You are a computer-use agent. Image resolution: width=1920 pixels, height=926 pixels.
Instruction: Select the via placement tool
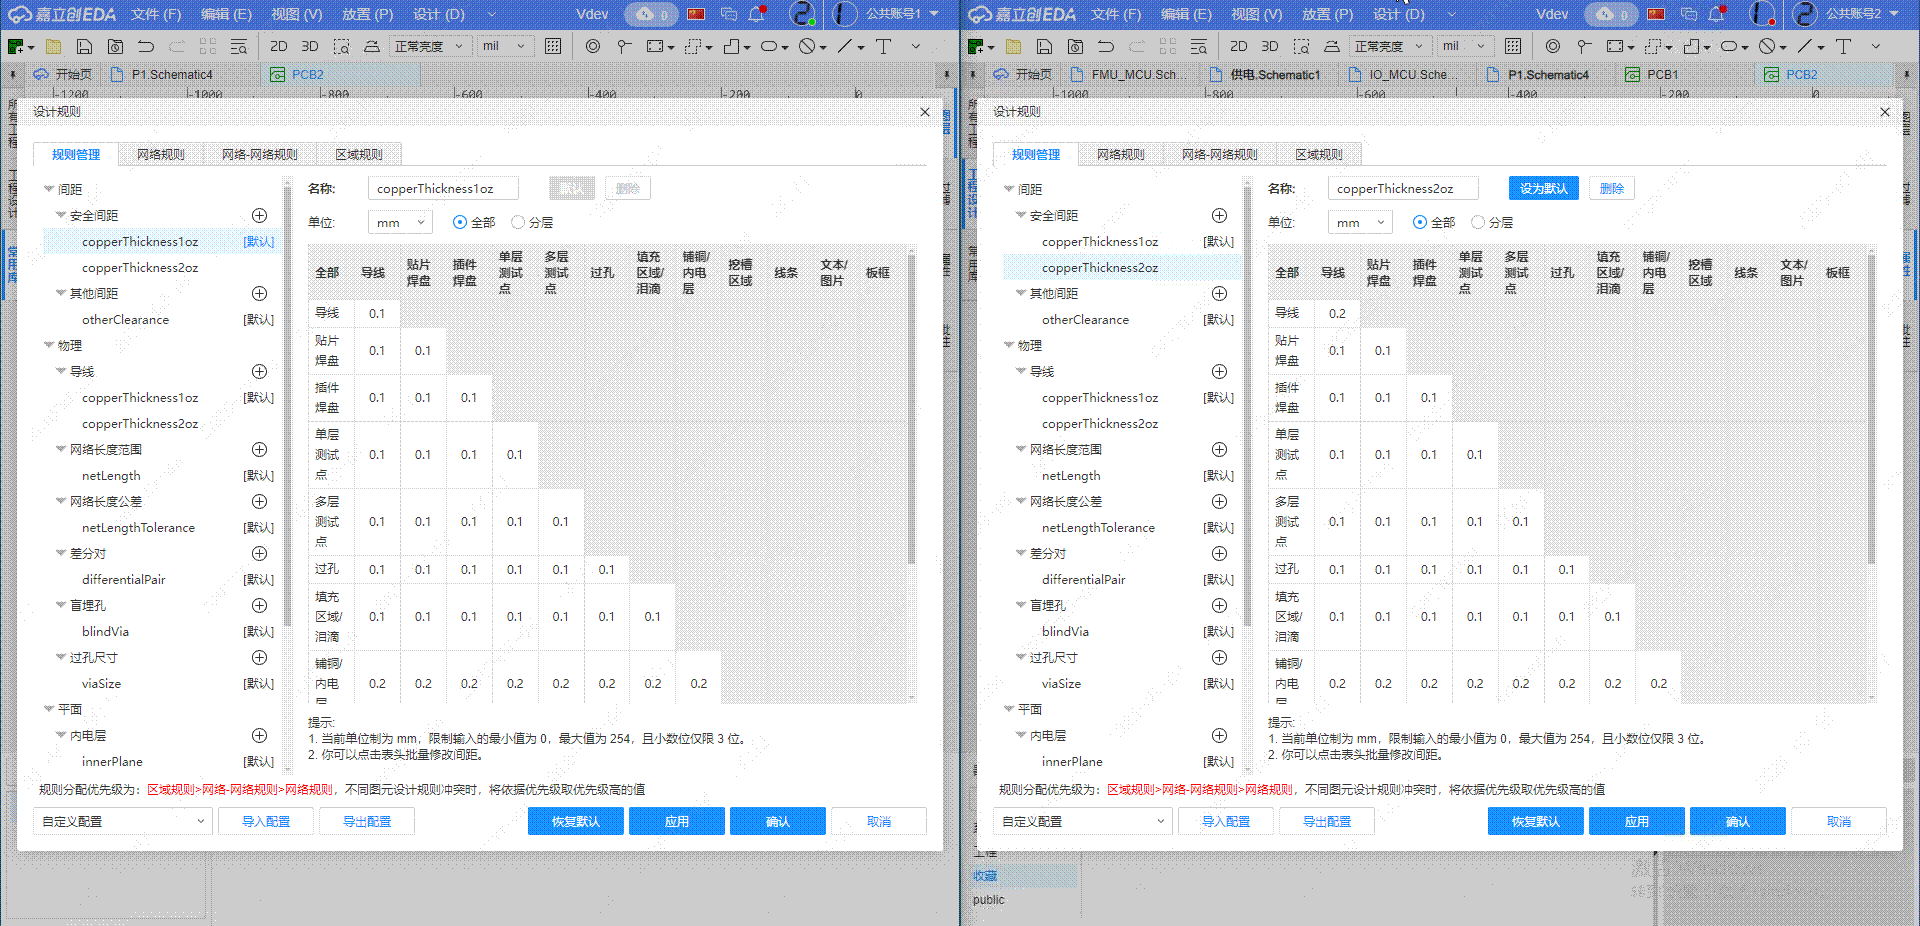[593, 46]
